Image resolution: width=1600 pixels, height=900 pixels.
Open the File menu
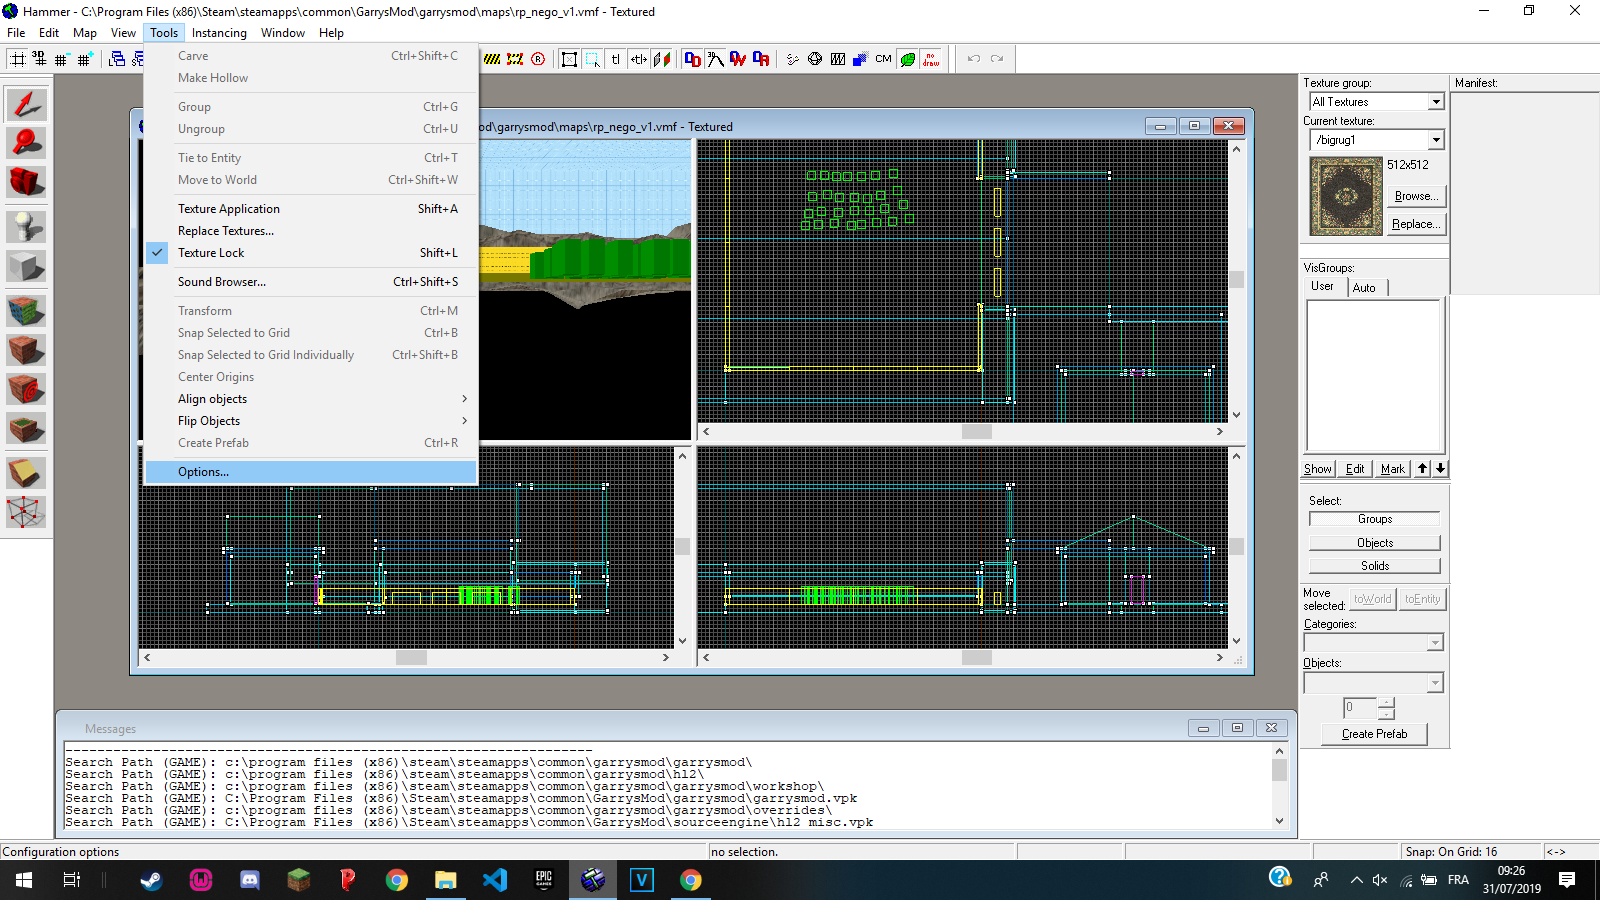pos(16,33)
